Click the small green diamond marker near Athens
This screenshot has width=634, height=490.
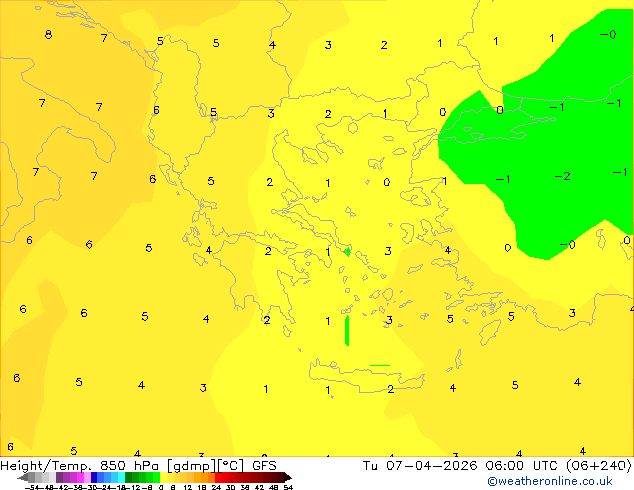(x=347, y=252)
